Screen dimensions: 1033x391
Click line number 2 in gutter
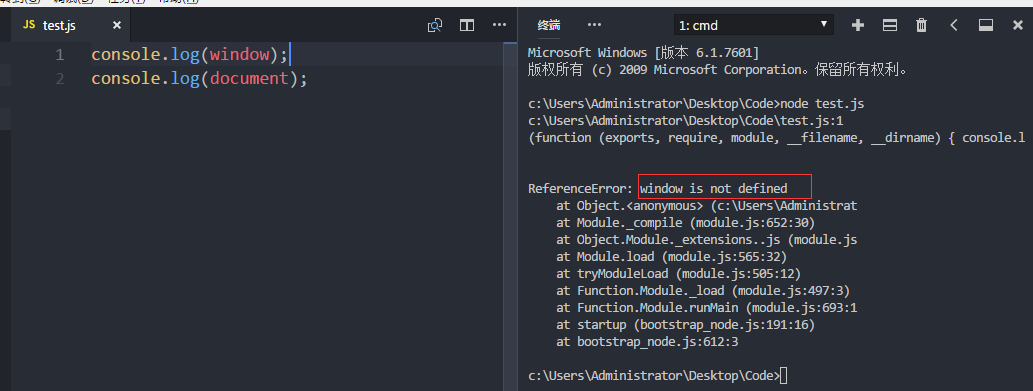(x=60, y=79)
